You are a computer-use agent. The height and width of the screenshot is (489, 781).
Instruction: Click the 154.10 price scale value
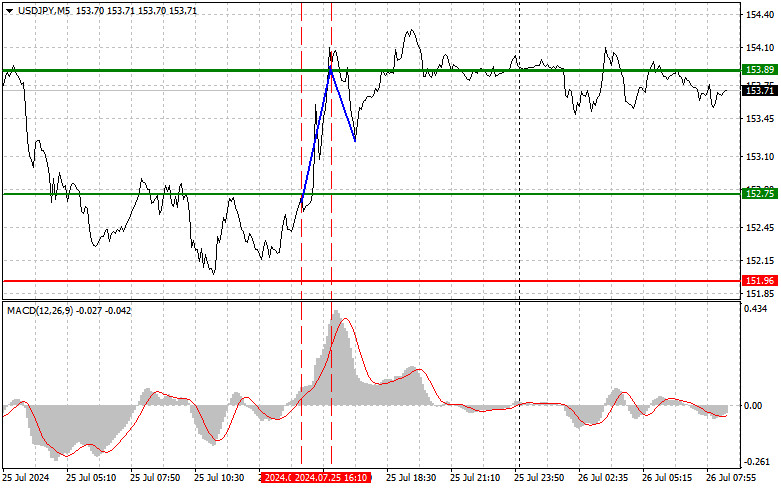pyautogui.click(x=760, y=48)
